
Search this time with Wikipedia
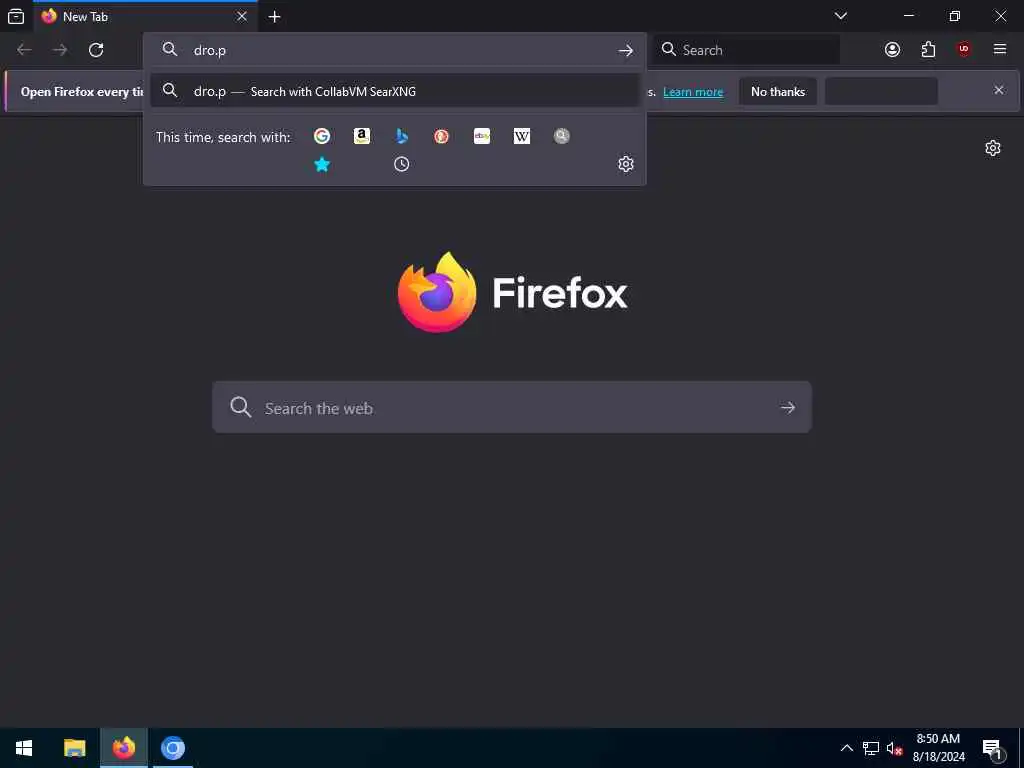522,136
